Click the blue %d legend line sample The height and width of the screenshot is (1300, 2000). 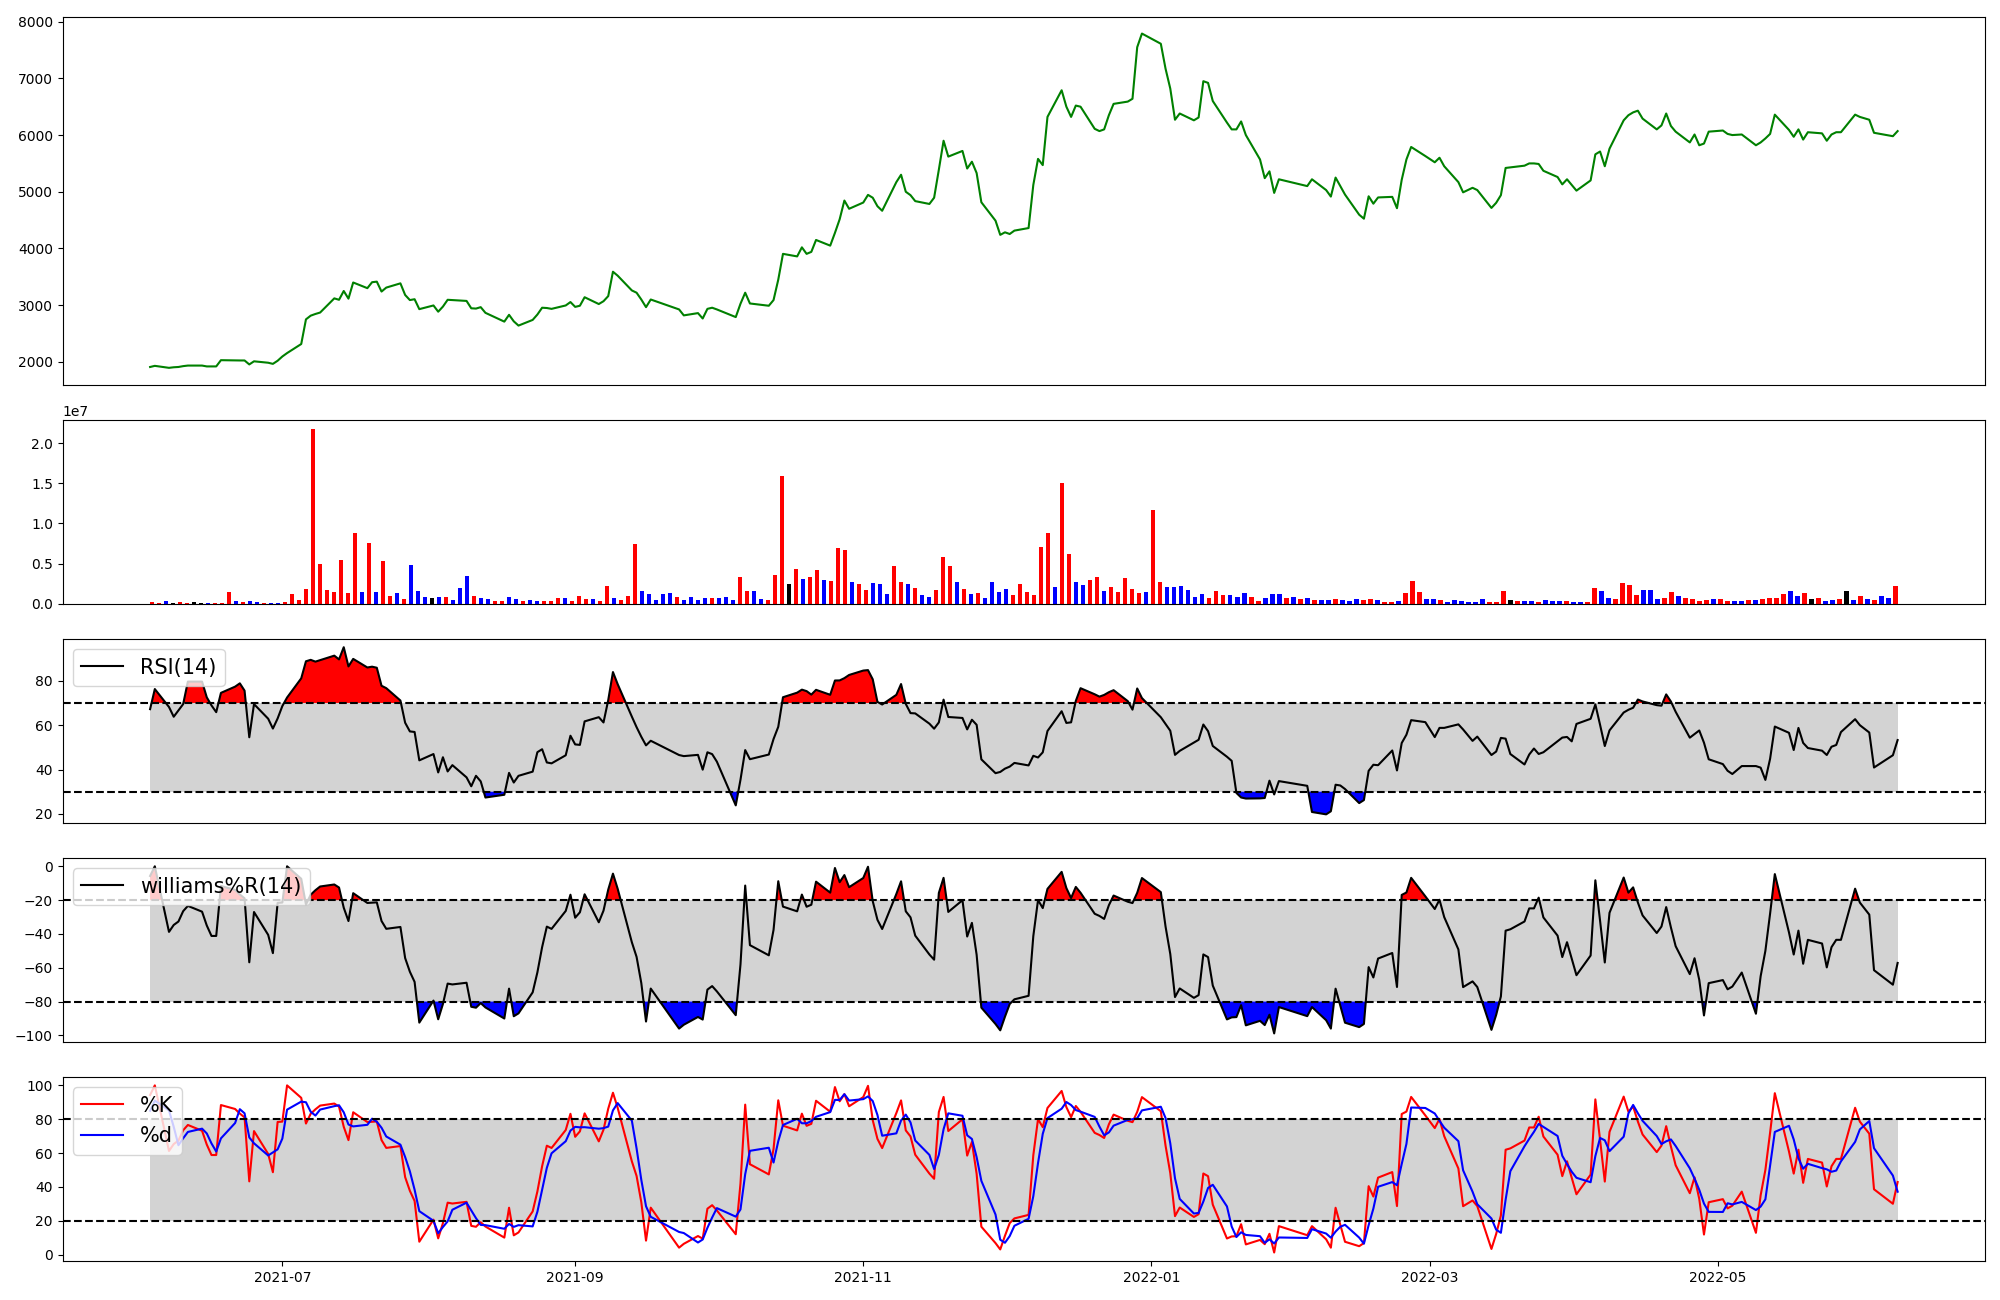[101, 1134]
